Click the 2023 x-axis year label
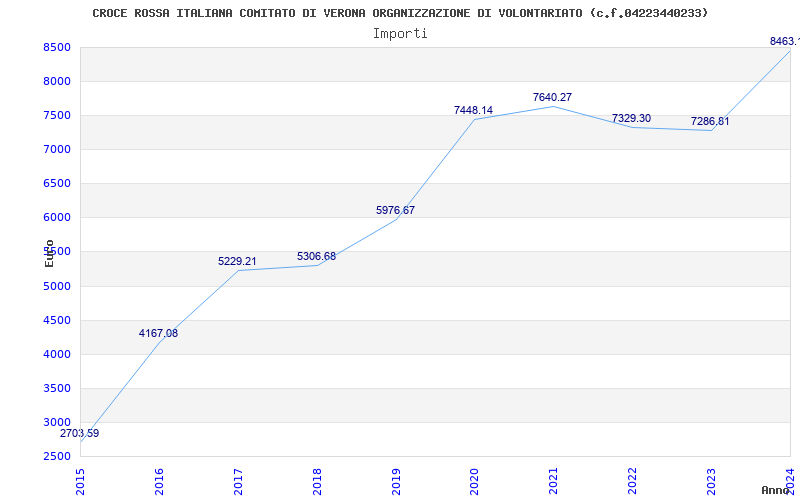 711,482
